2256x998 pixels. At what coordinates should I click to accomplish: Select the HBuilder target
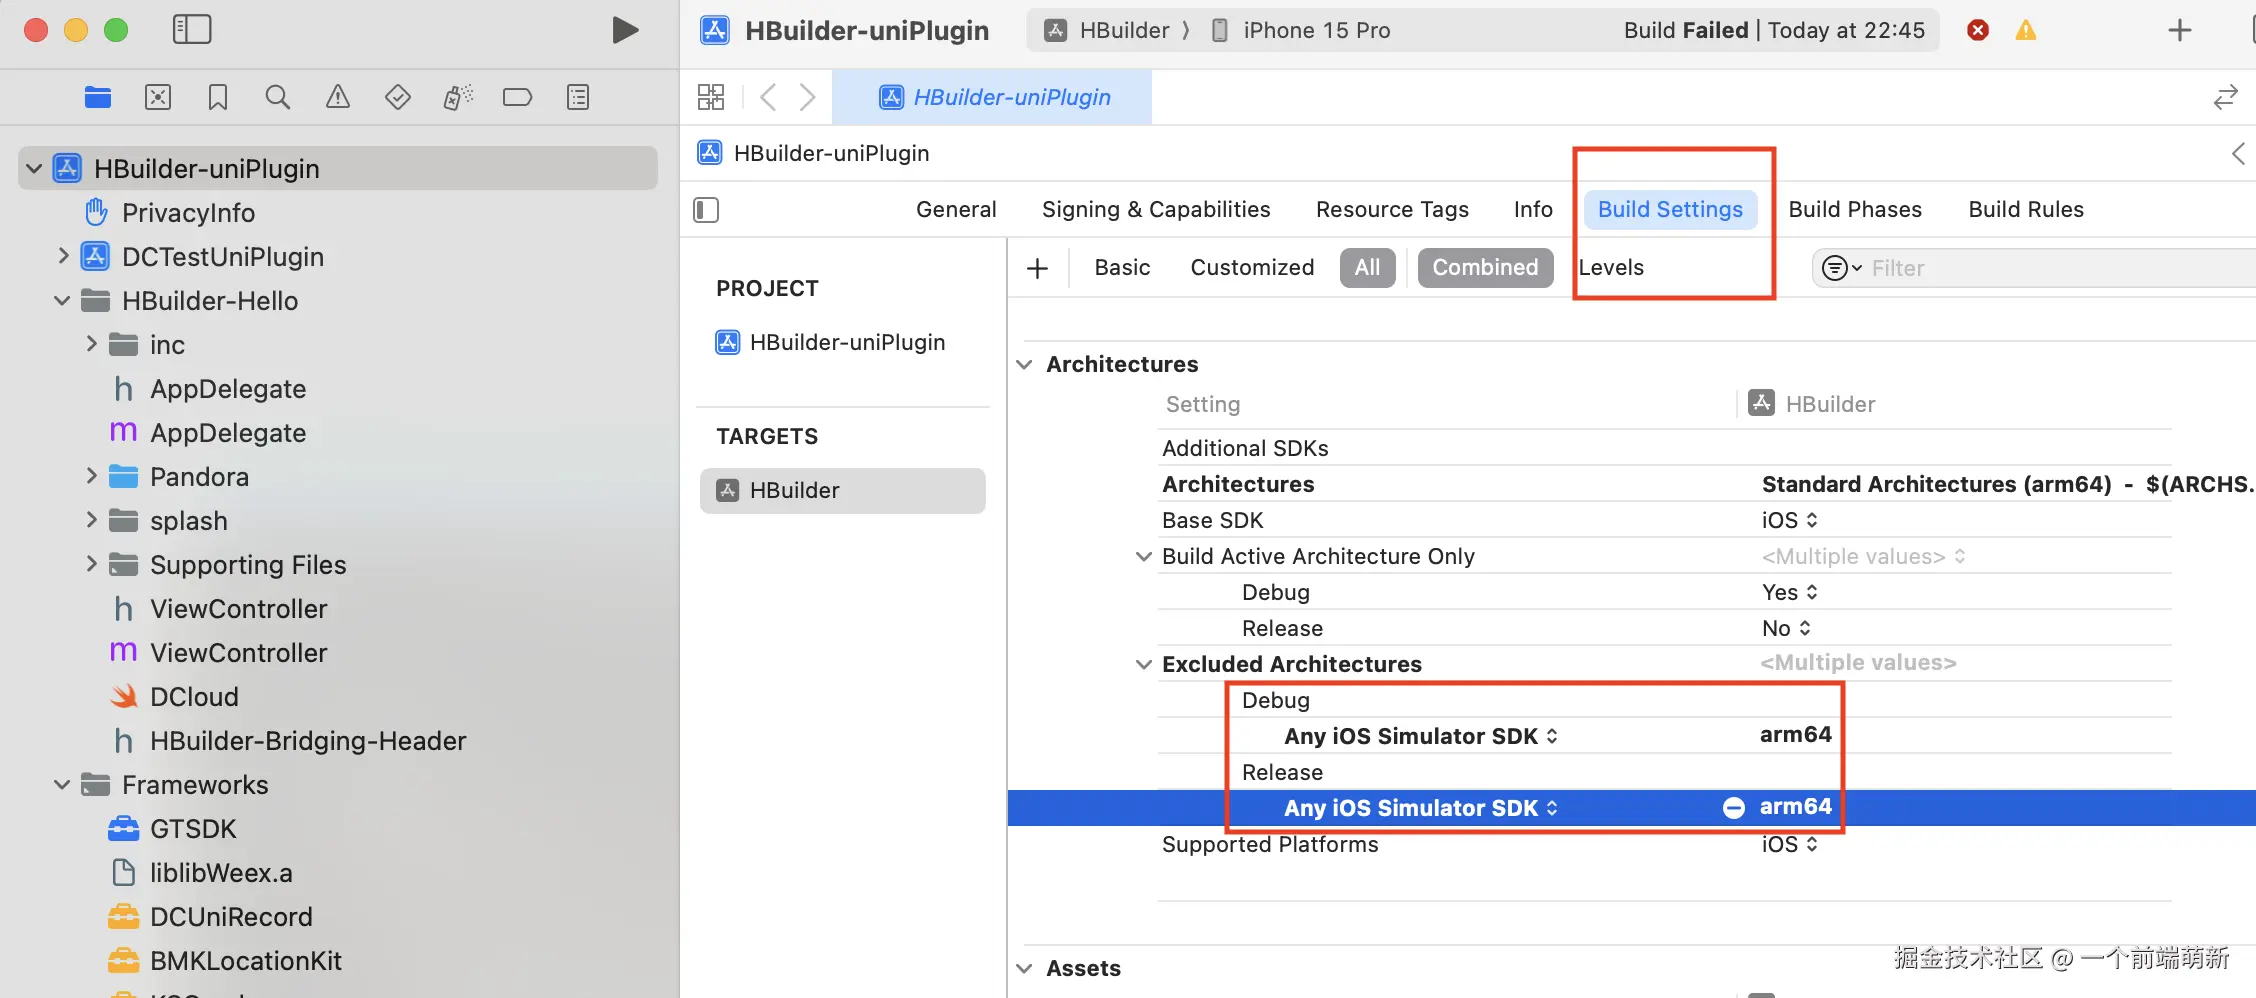click(842, 491)
